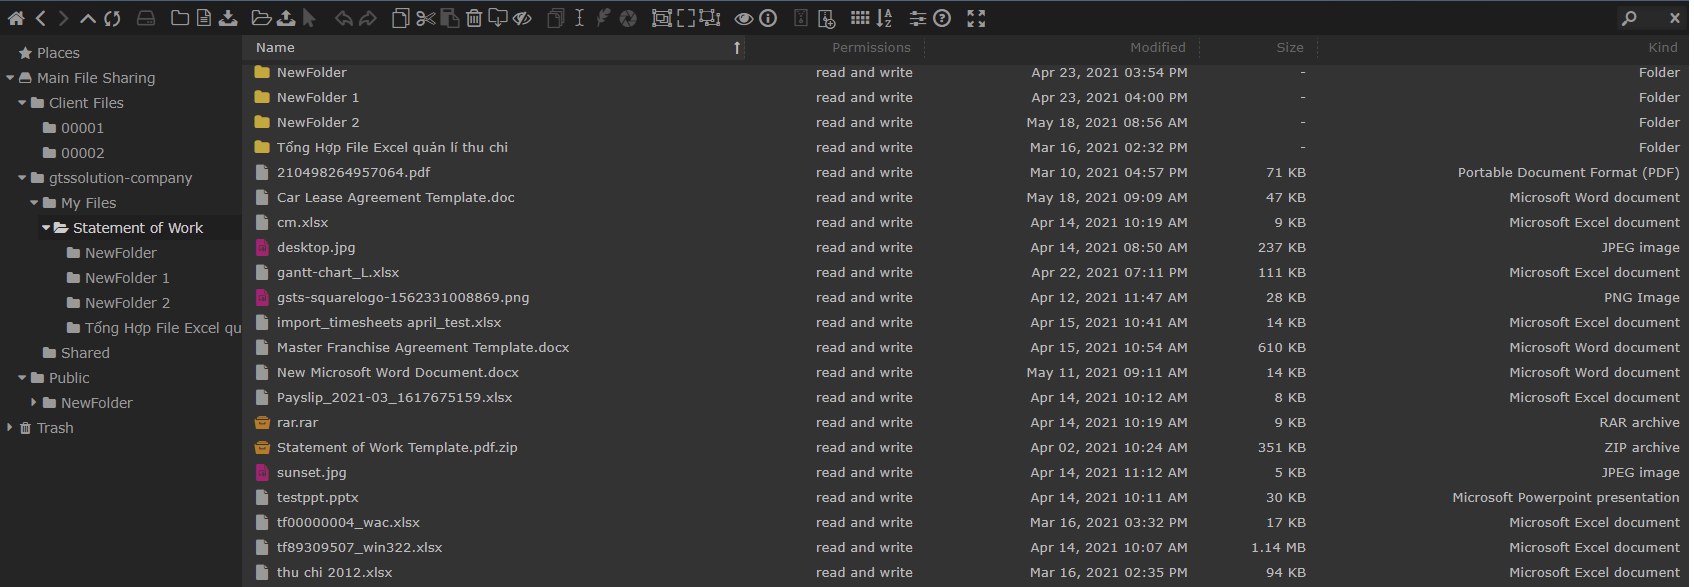Collapse the Statement of Work tree node

(46, 228)
